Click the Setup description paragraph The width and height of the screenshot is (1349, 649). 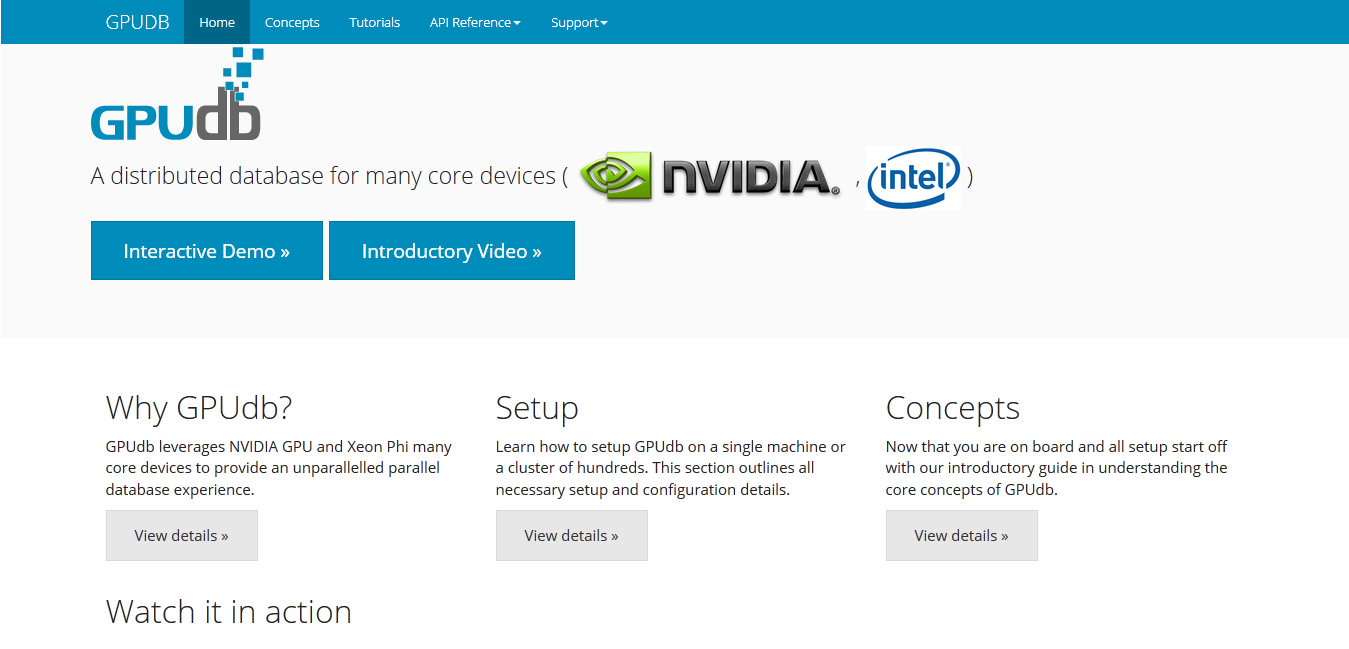(670, 468)
